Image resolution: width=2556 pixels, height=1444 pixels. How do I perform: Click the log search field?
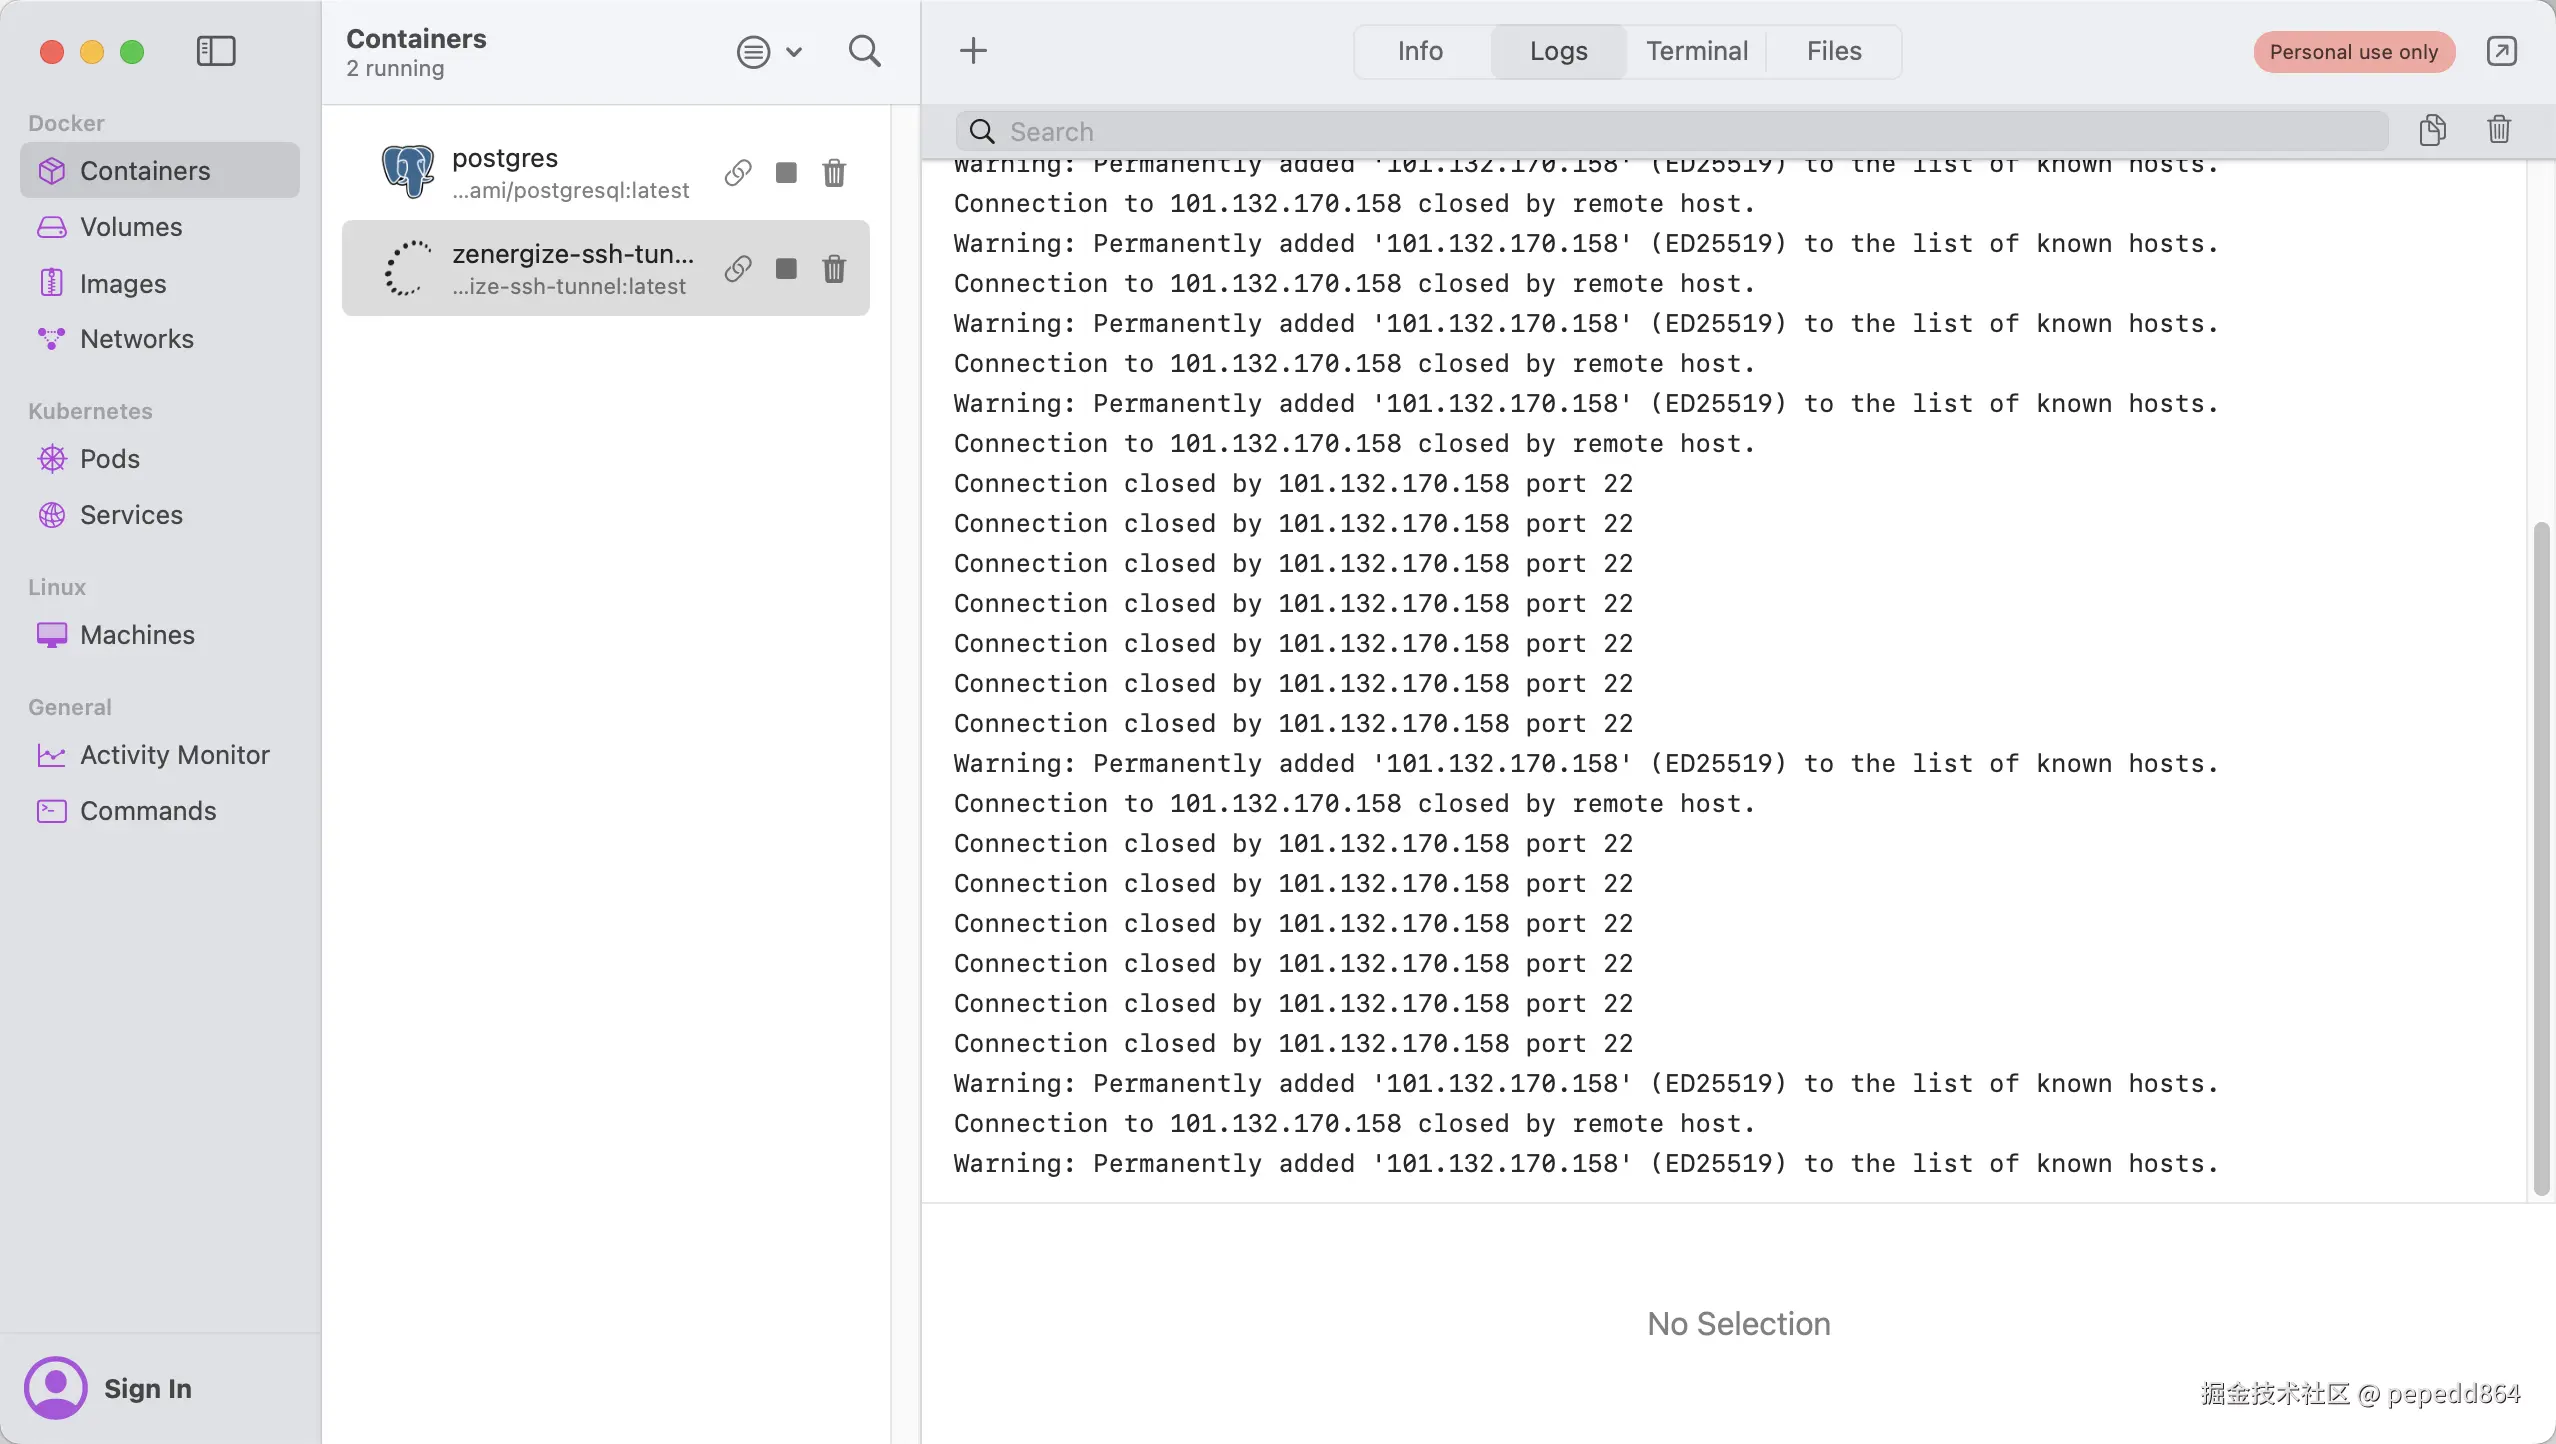[x=1670, y=131]
